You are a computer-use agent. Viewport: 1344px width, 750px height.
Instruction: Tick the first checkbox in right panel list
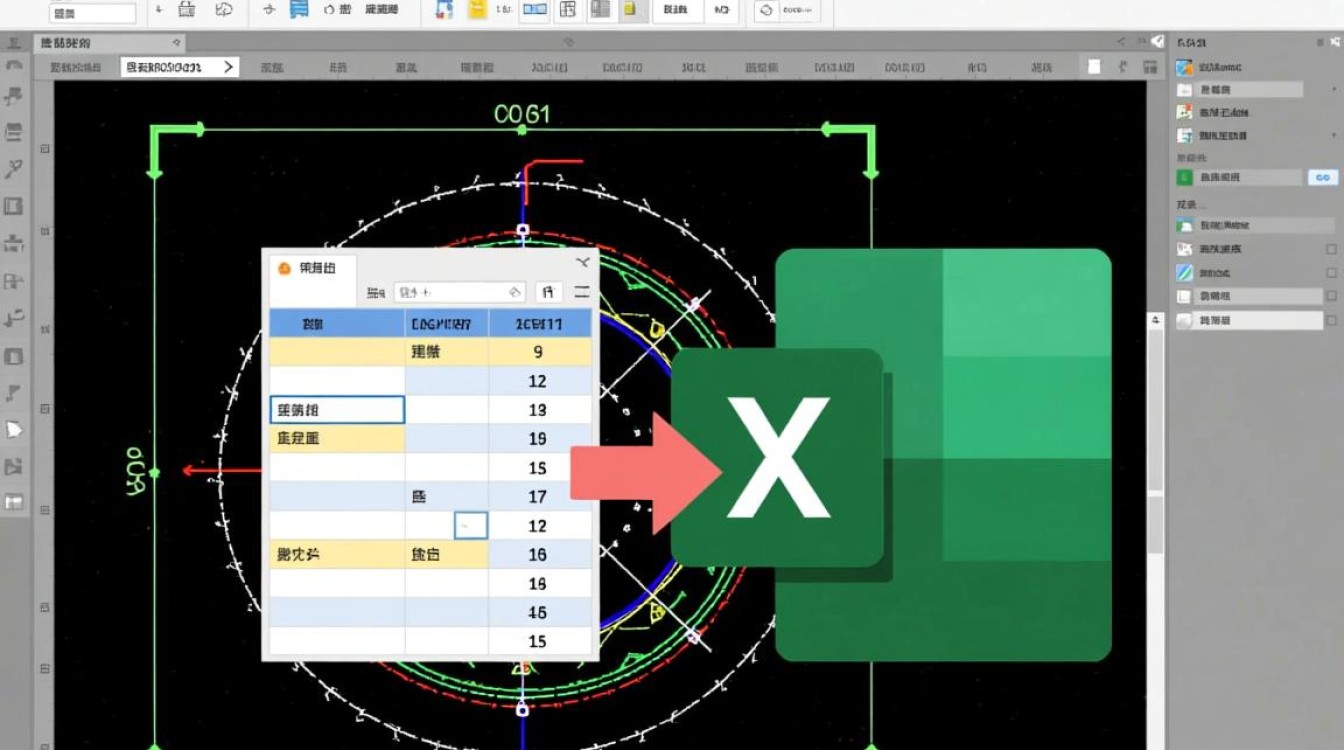pos(1331,249)
